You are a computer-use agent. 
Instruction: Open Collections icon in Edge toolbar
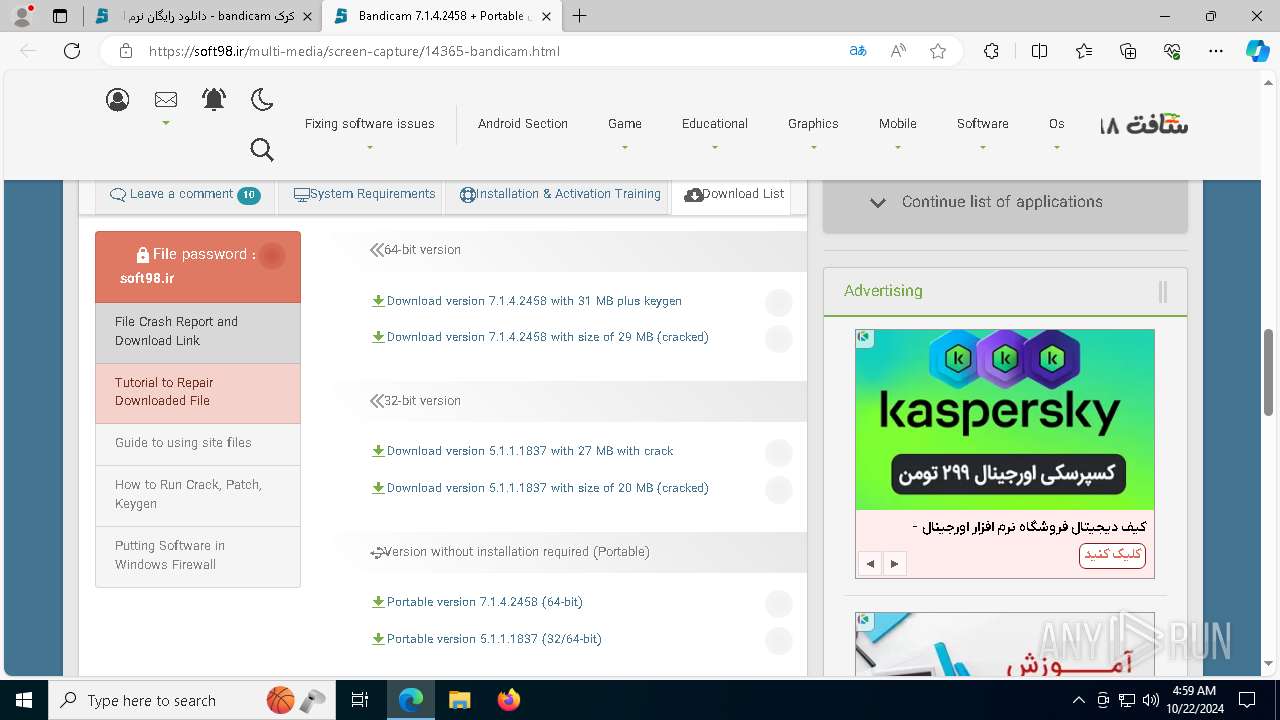click(x=1128, y=51)
